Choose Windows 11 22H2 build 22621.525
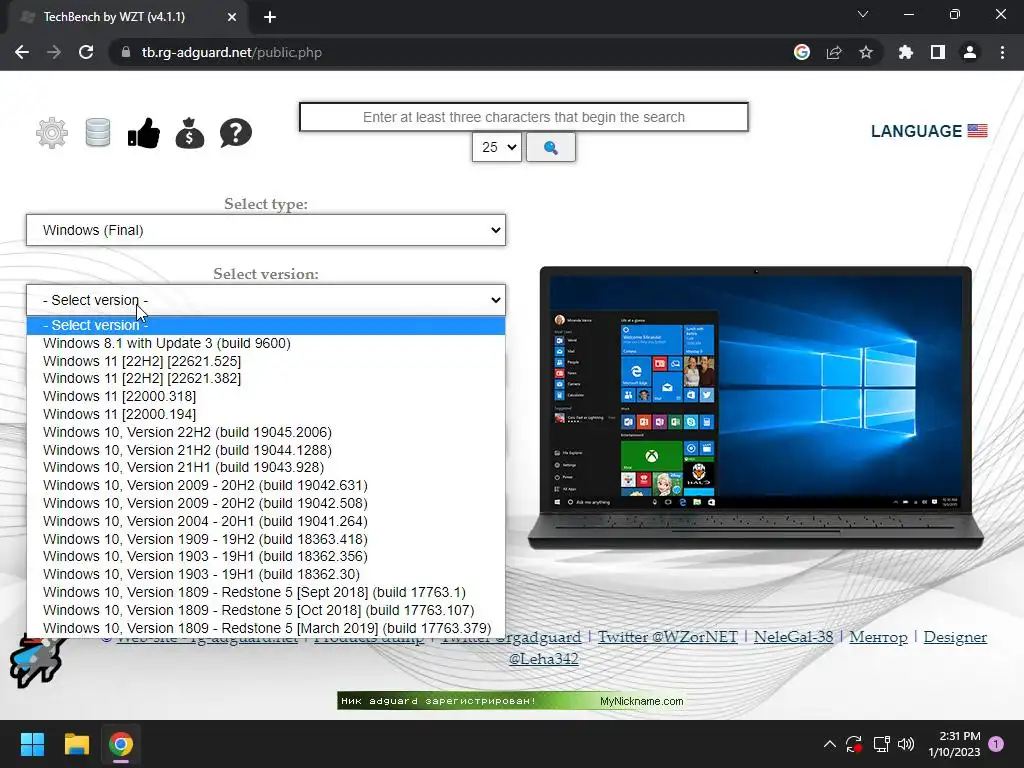The height and width of the screenshot is (768, 1024). click(266, 361)
